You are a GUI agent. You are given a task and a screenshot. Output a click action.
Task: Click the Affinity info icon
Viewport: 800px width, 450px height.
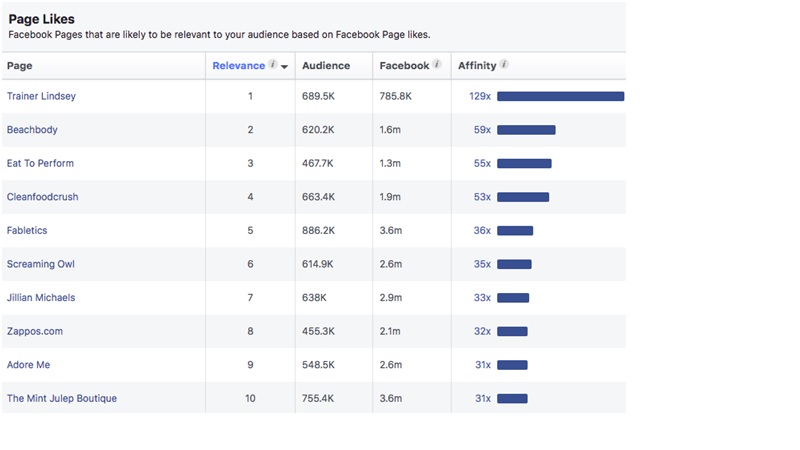tap(504, 64)
